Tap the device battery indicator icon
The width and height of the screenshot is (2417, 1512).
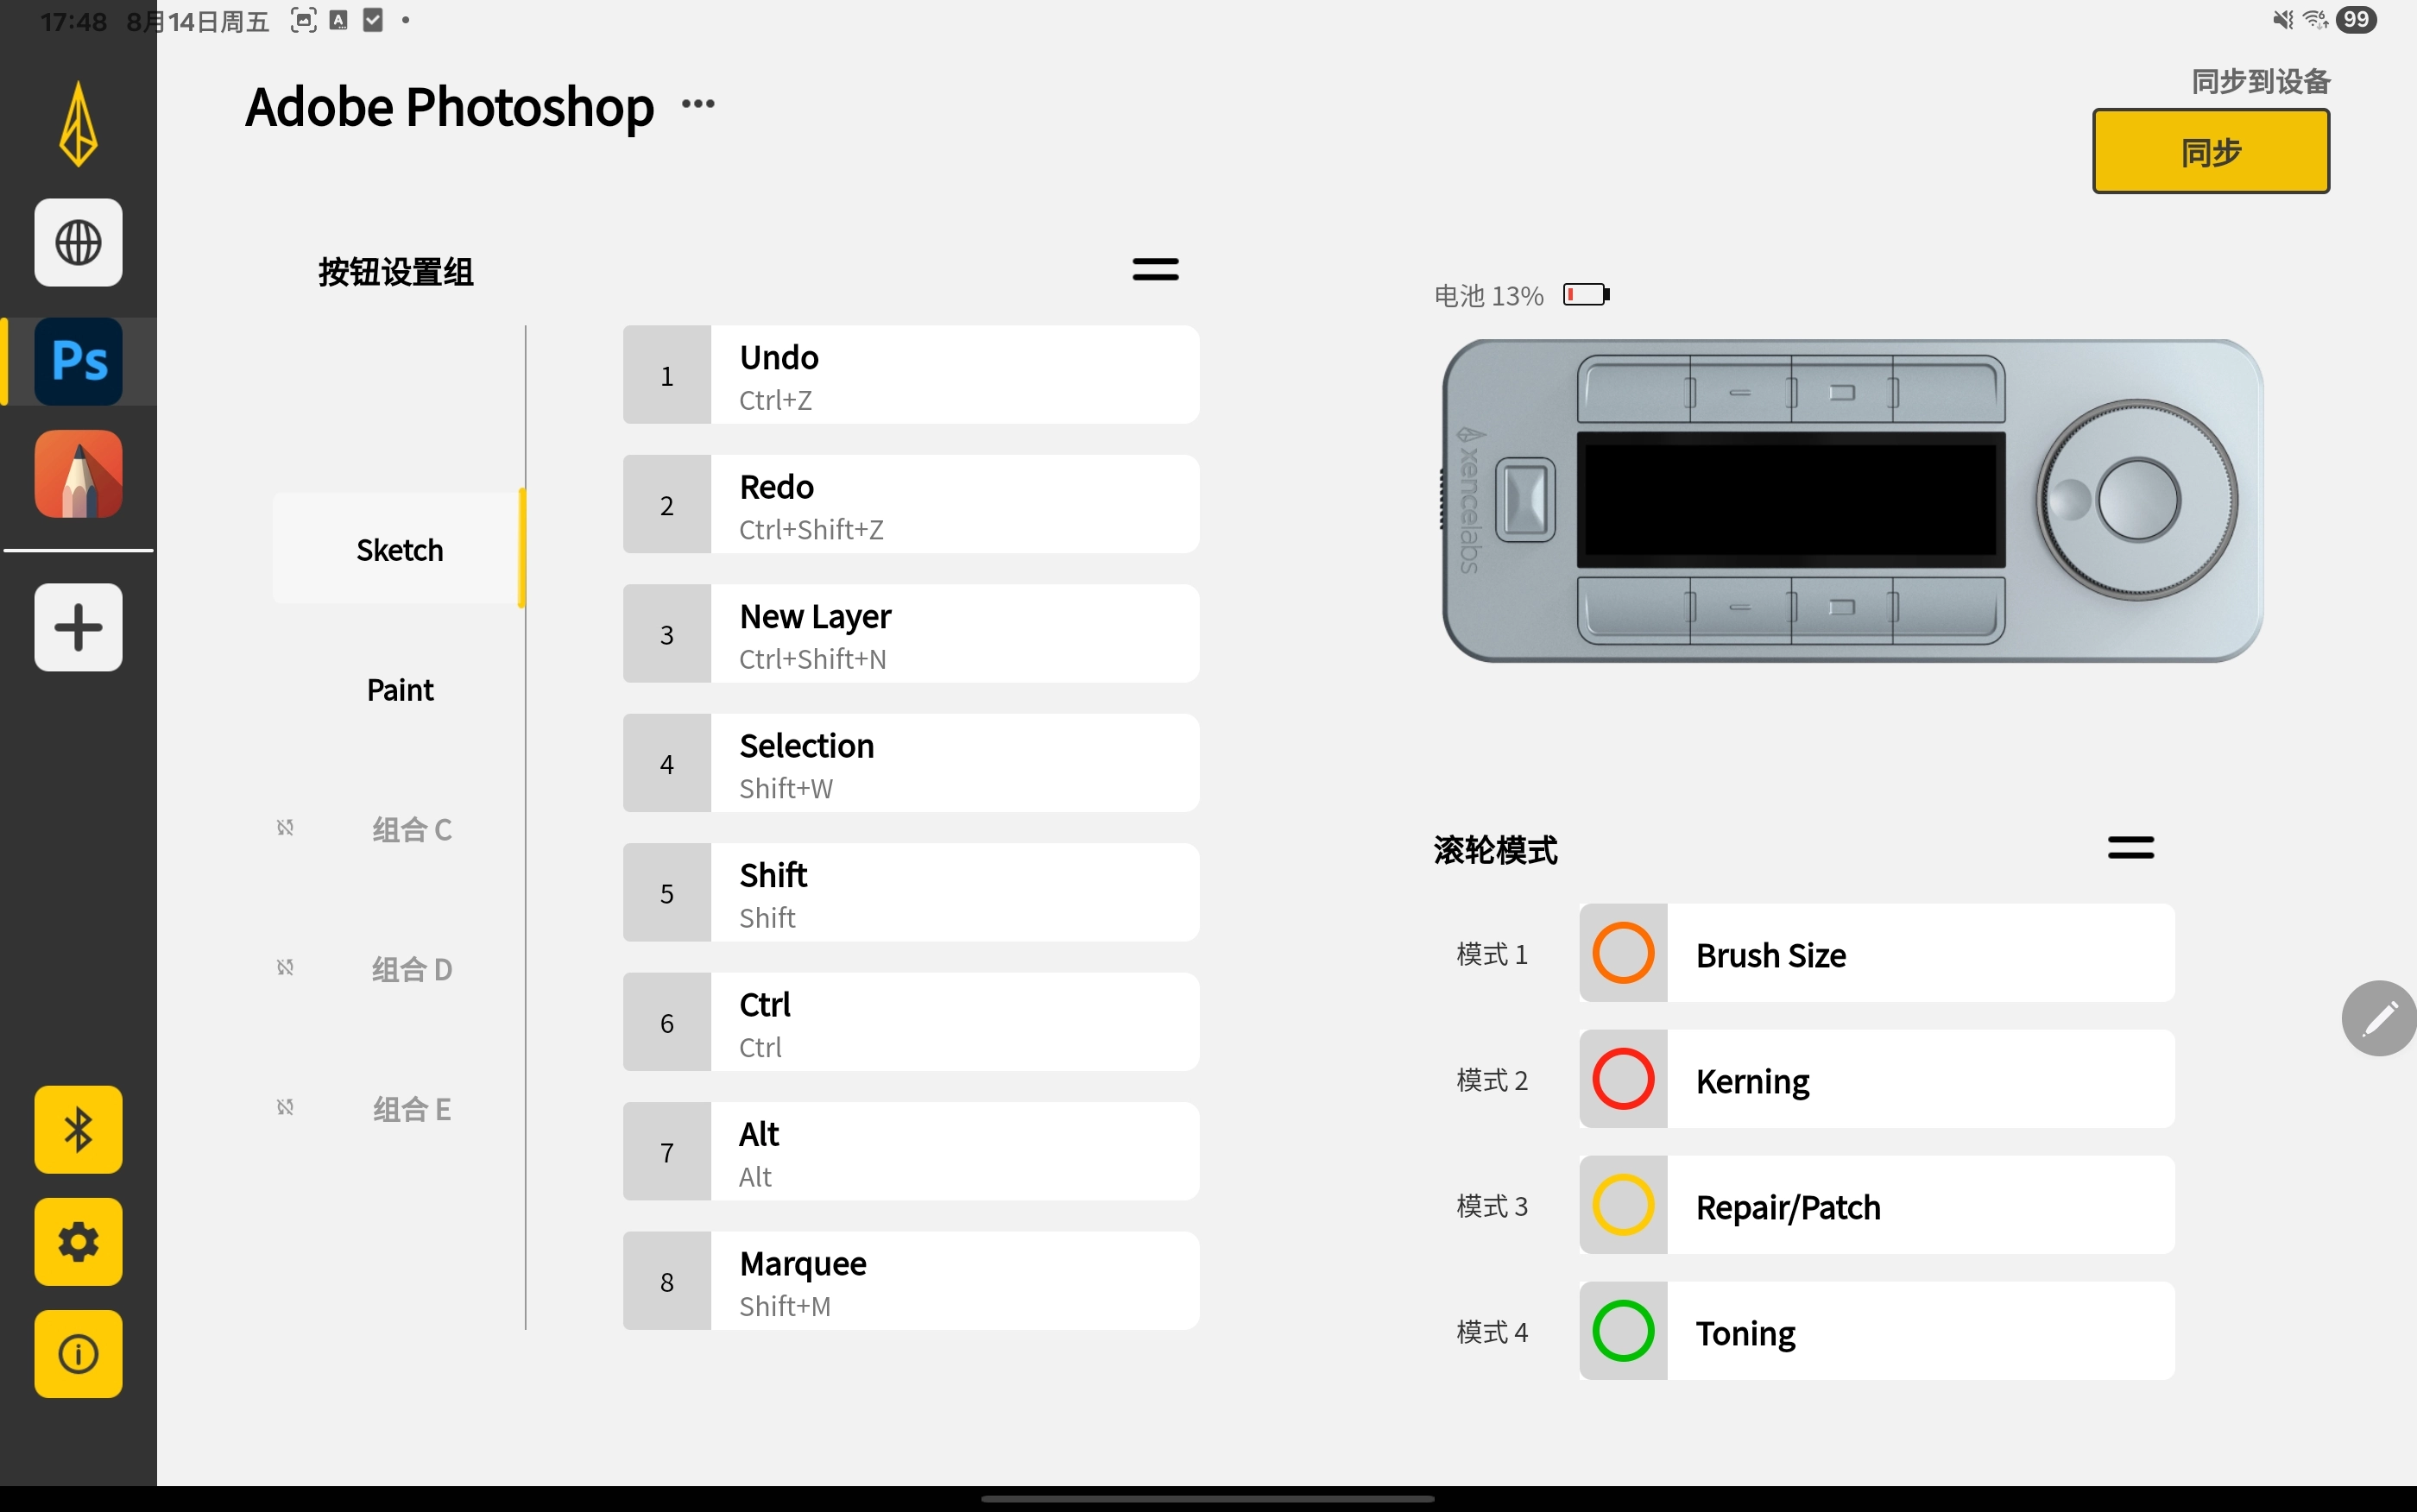tap(1586, 295)
